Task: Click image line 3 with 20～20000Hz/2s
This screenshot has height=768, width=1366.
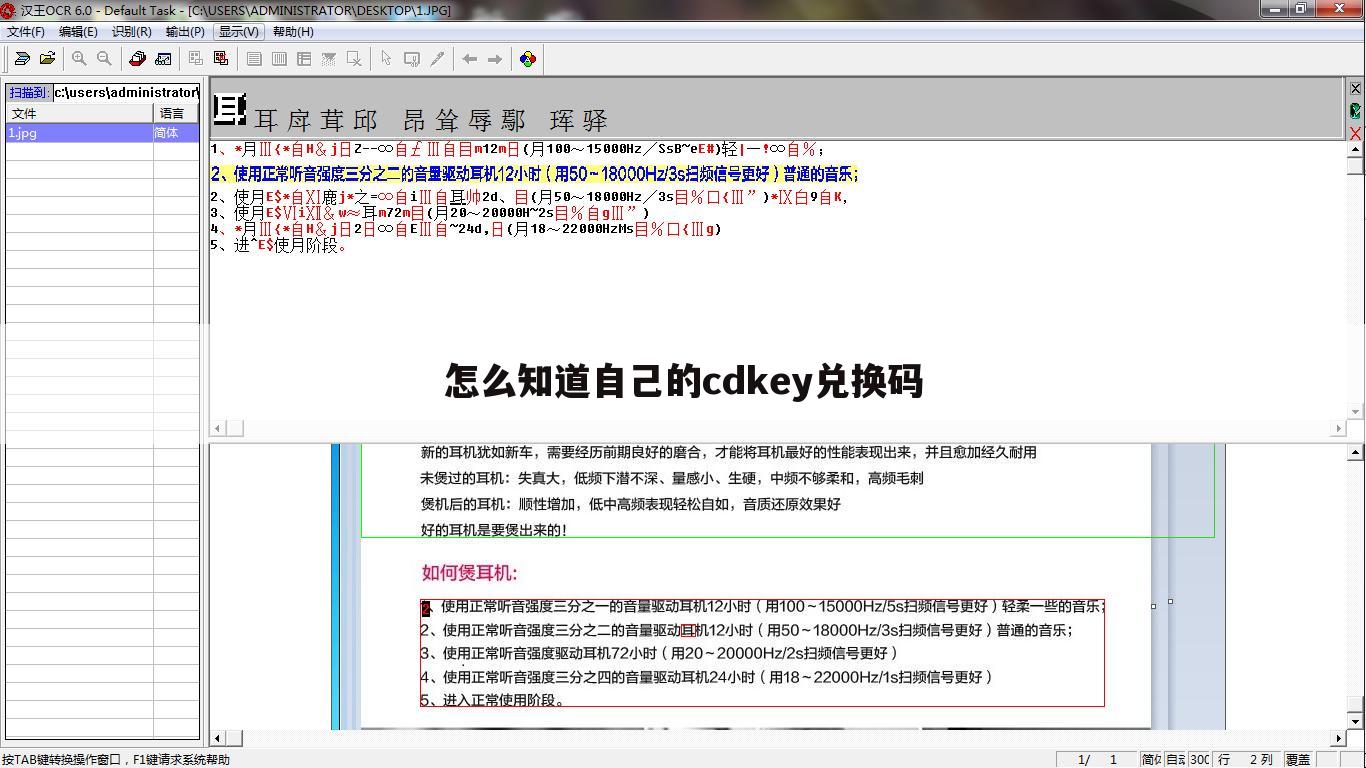Action: click(659, 653)
